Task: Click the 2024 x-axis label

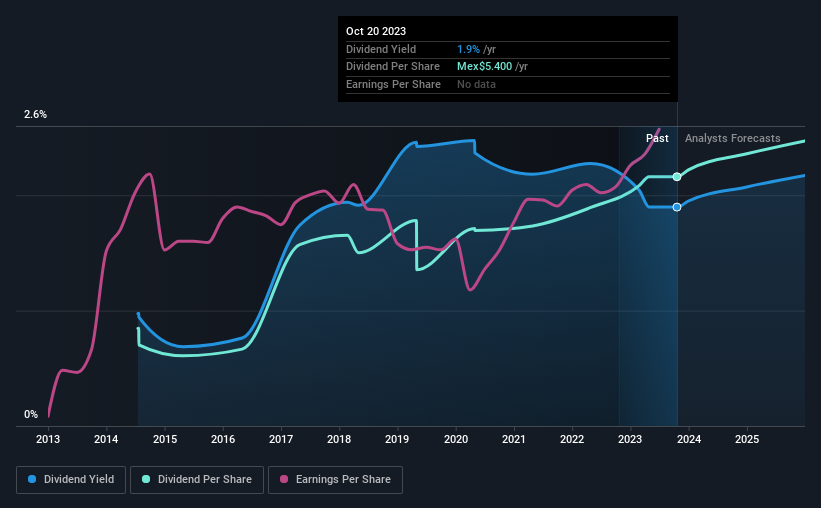Action: point(689,439)
